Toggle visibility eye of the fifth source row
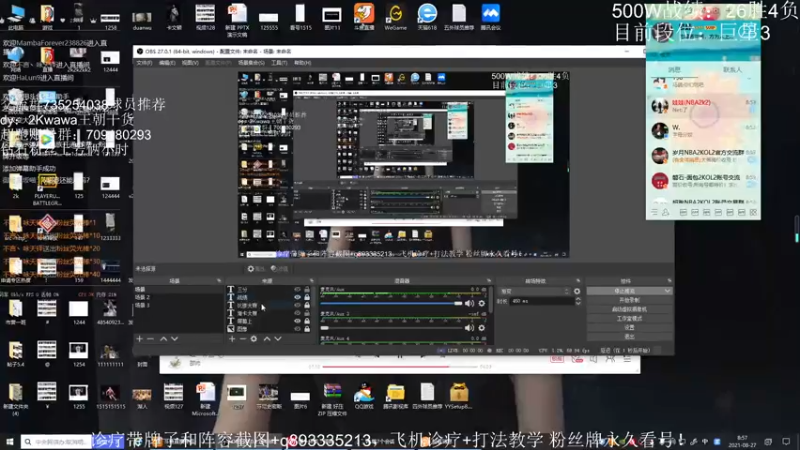Image resolution: width=800 pixels, height=450 pixels. 297,321
